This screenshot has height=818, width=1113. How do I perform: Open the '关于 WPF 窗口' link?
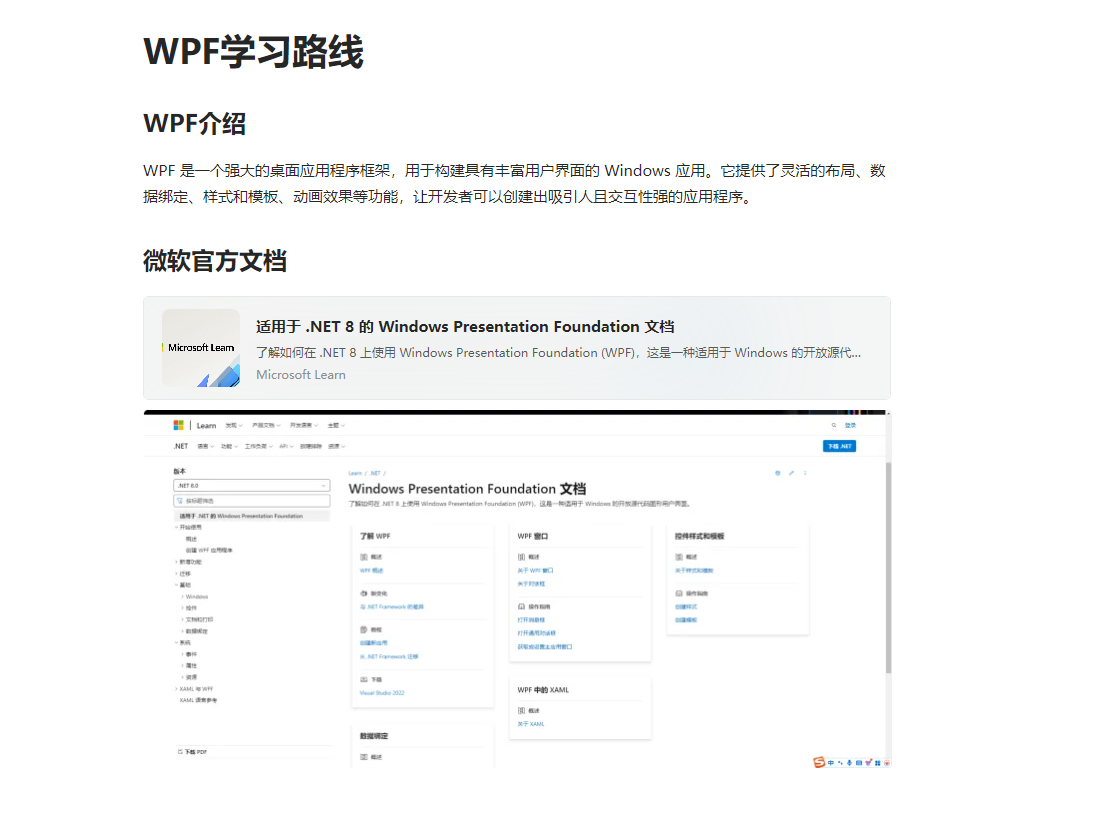pos(535,571)
